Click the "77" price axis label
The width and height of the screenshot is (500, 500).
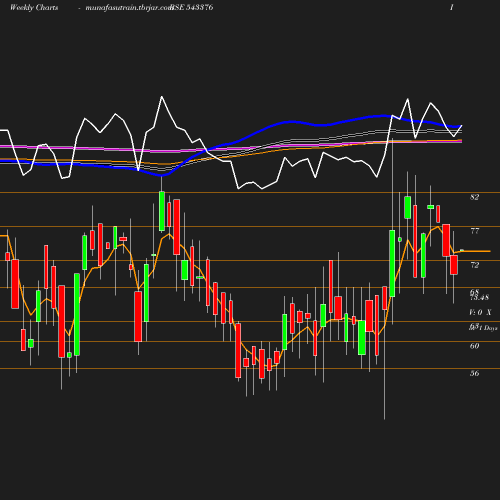click(474, 231)
